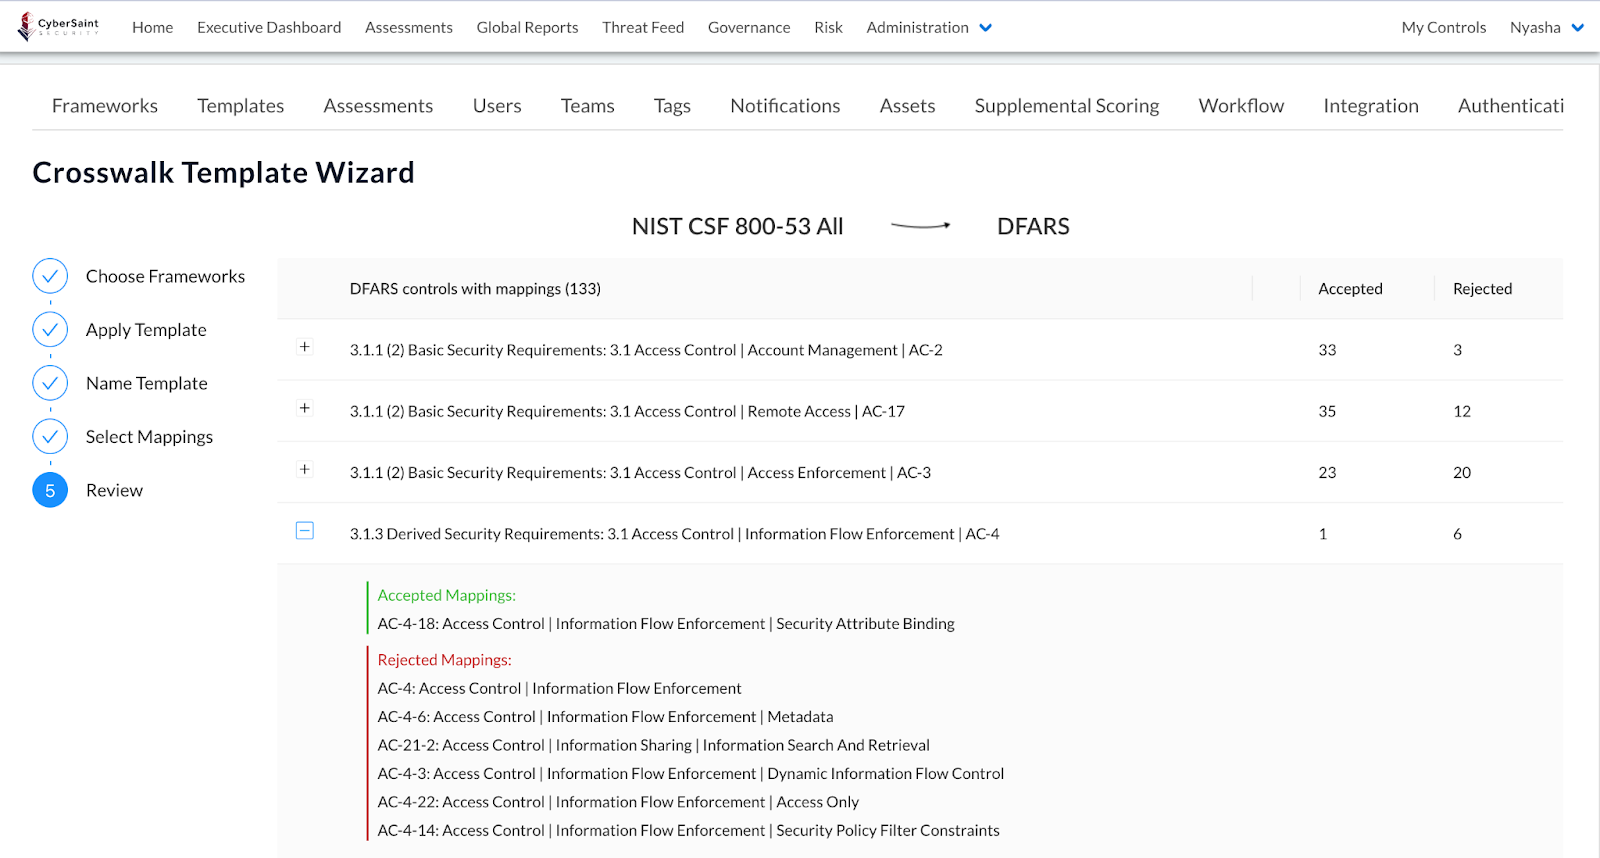Viewport: 1600px width, 858px height.
Task: Switch to the Templates tab
Action: tap(240, 105)
